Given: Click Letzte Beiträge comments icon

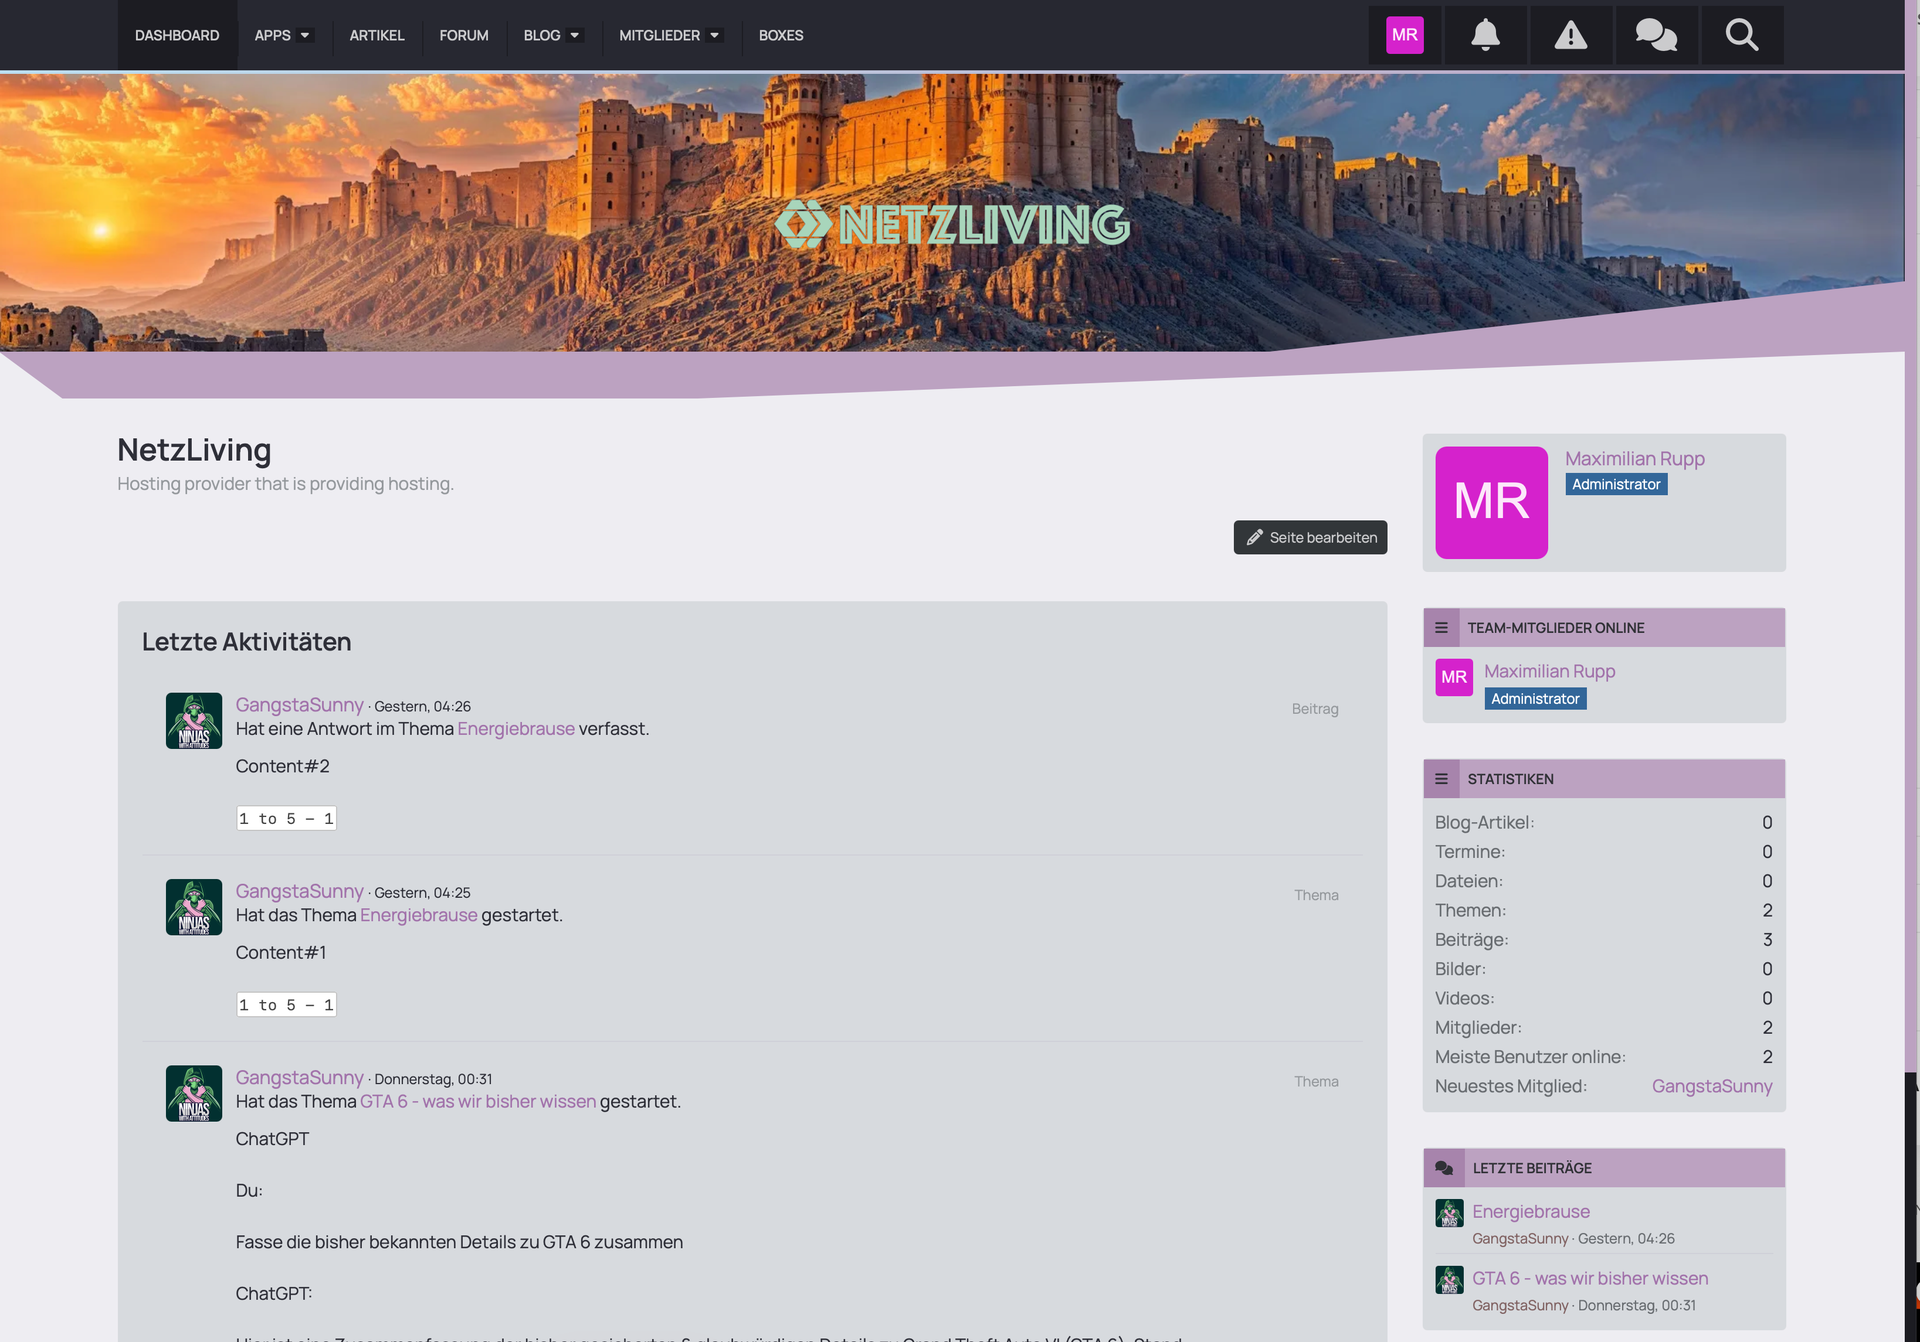Looking at the screenshot, I should [1444, 1168].
